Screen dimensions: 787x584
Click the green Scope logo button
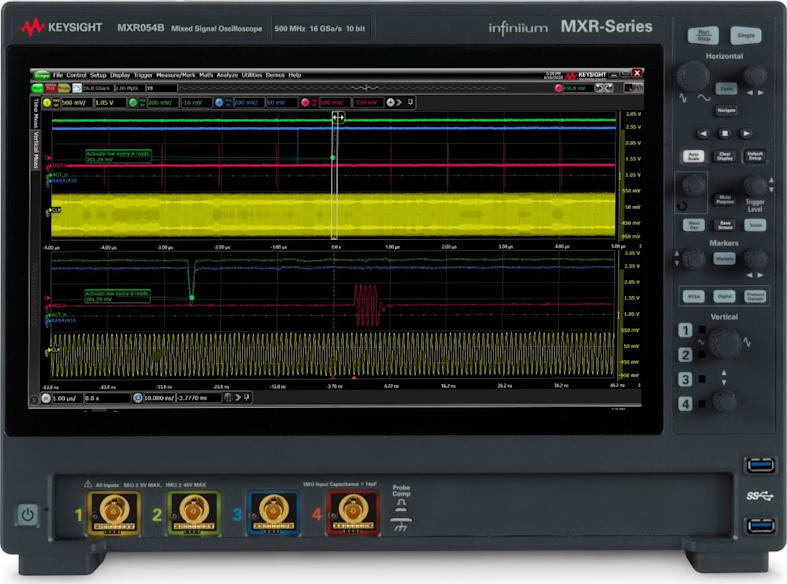point(42,75)
